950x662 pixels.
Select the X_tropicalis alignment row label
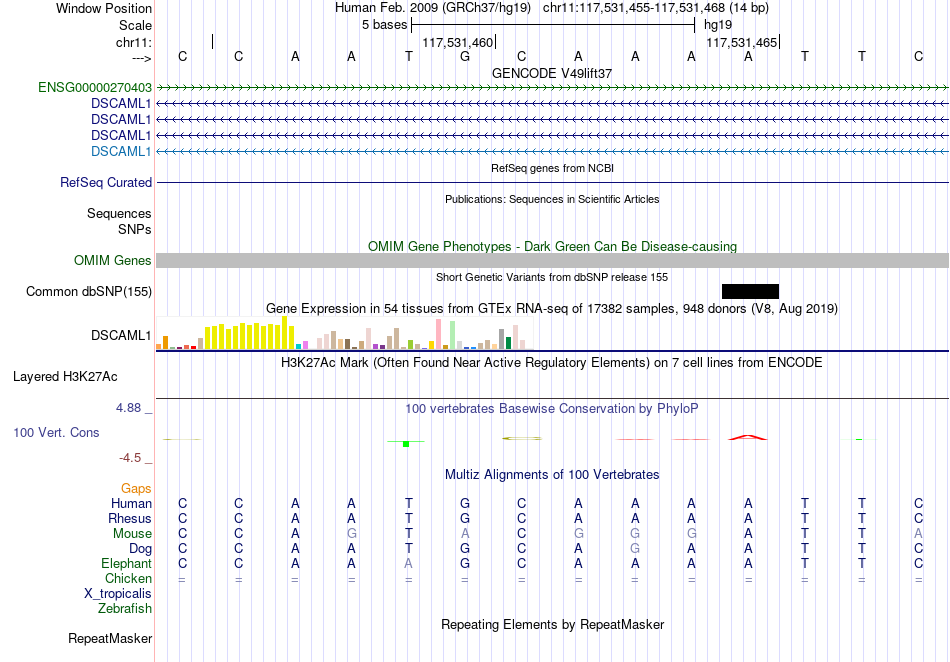pyautogui.click(x=118, y=594)
